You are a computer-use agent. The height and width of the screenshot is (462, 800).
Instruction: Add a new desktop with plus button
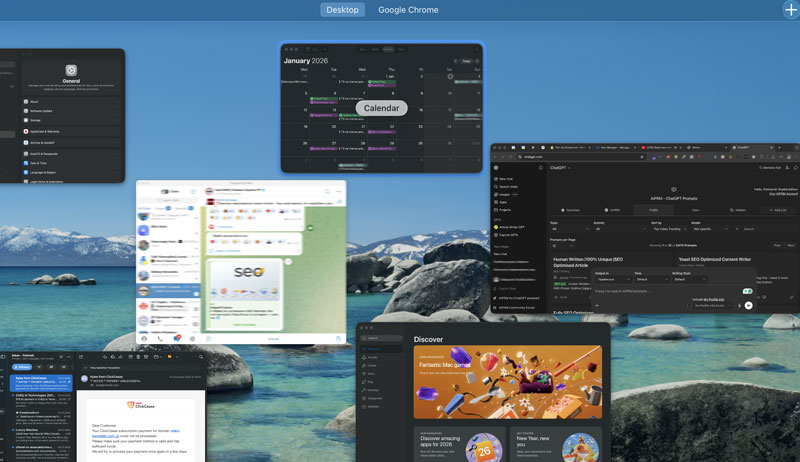pyautogui.click(x=790, y=10)
